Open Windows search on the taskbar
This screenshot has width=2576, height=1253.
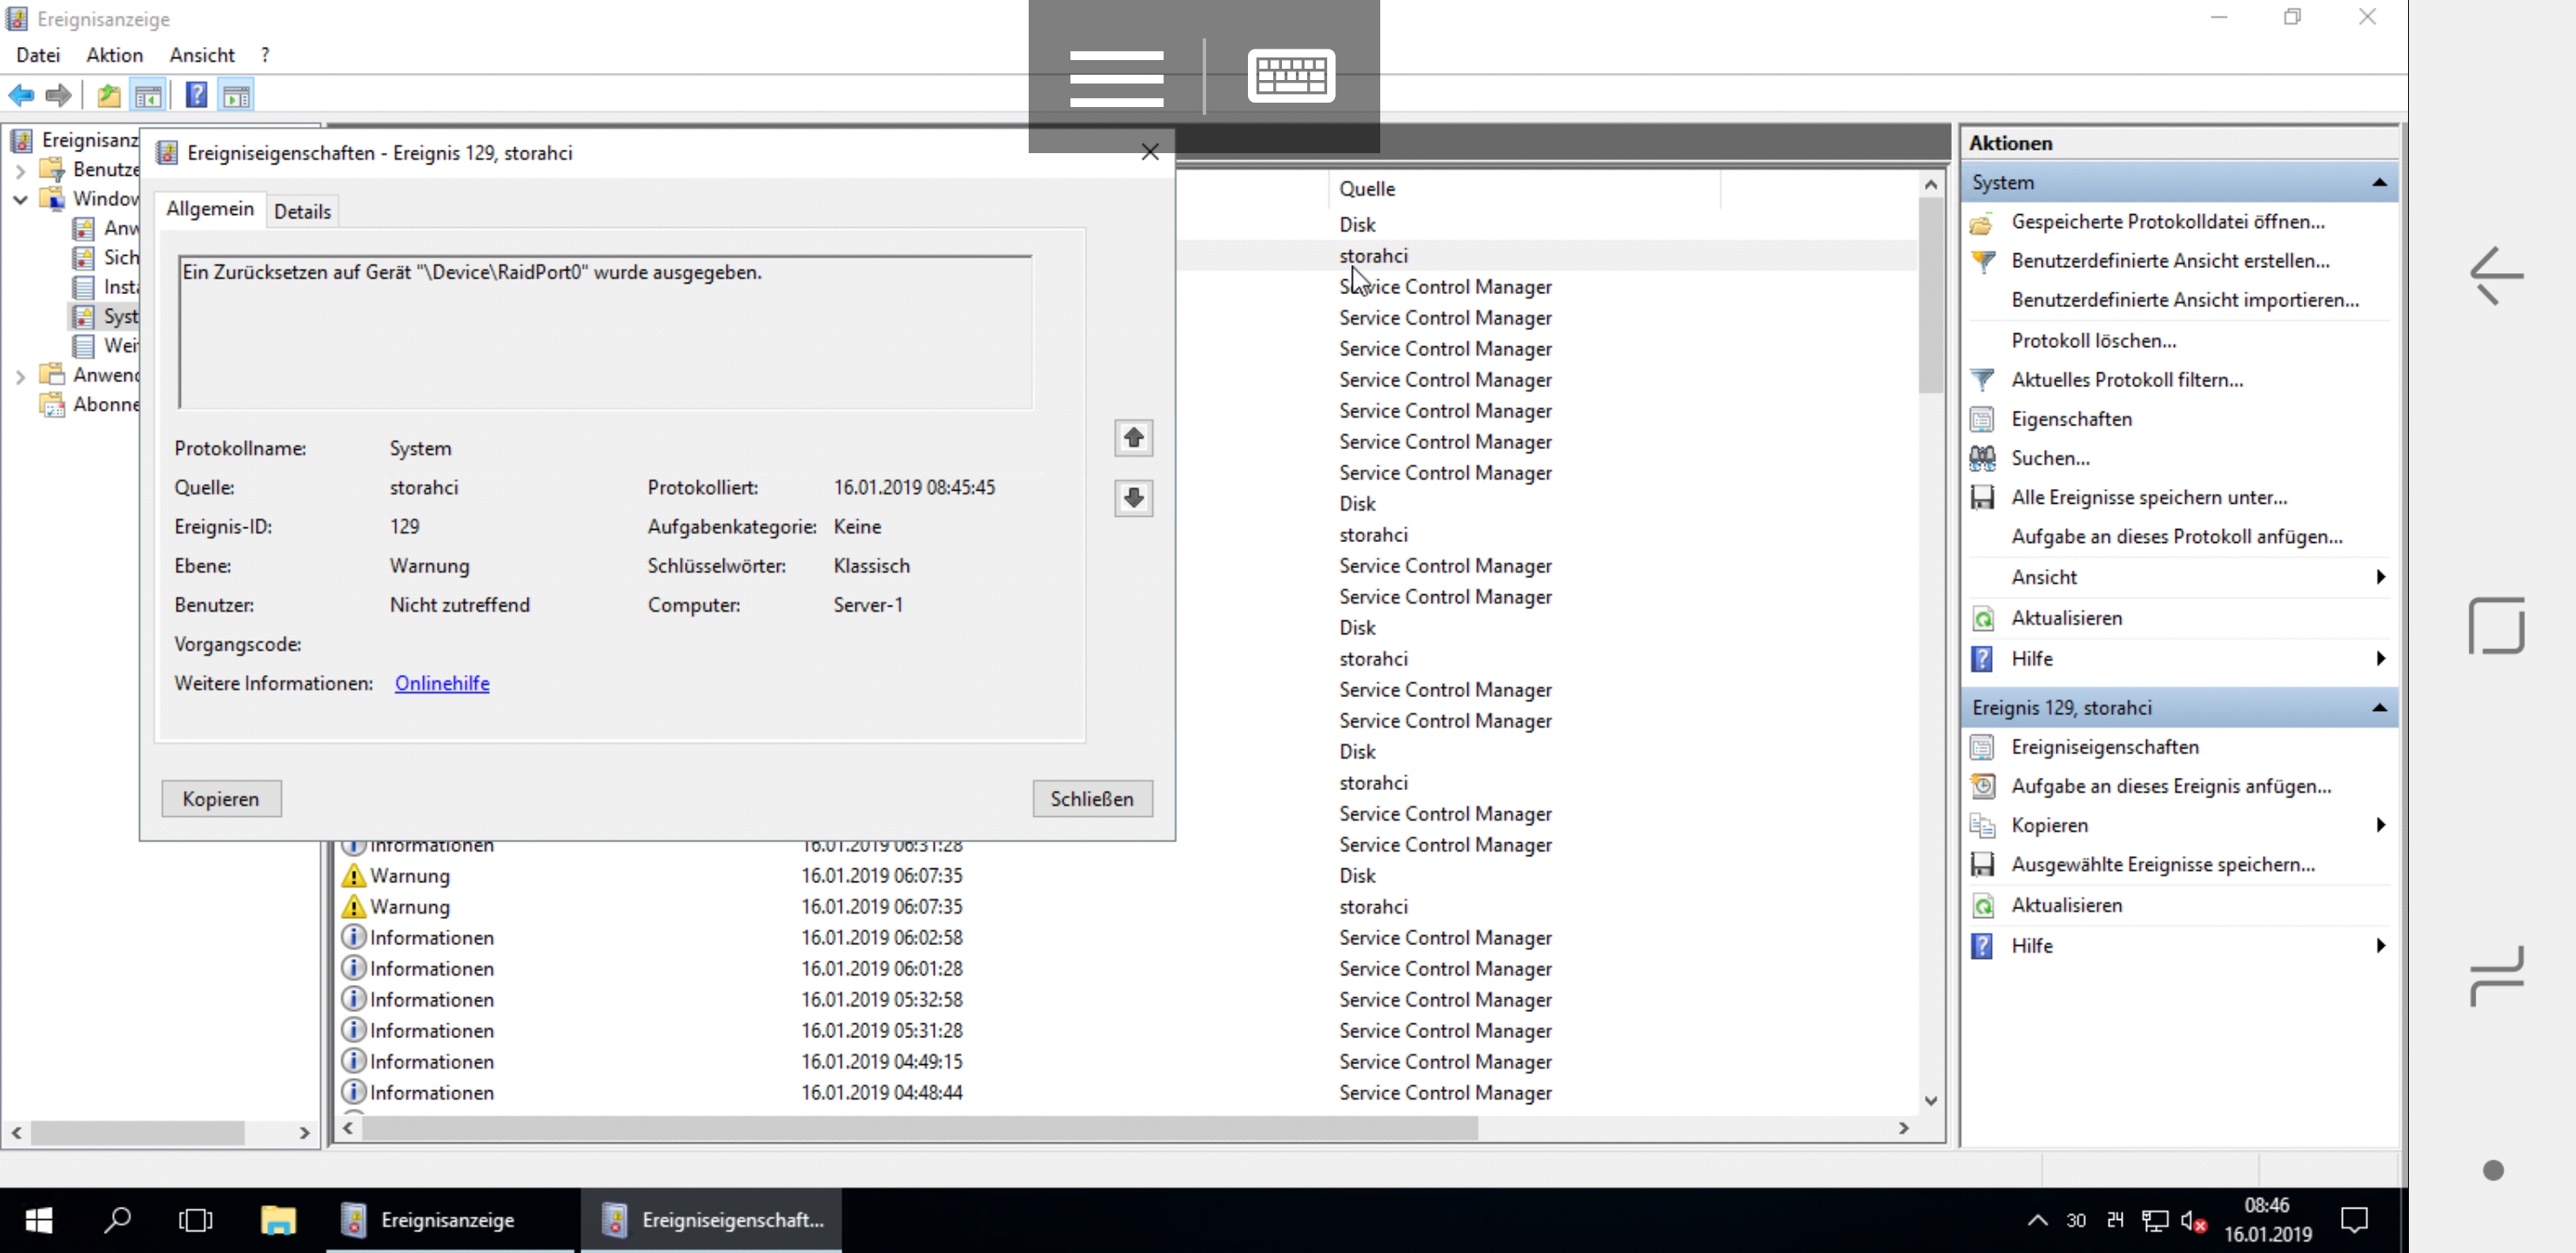[x=118, y=1220]
